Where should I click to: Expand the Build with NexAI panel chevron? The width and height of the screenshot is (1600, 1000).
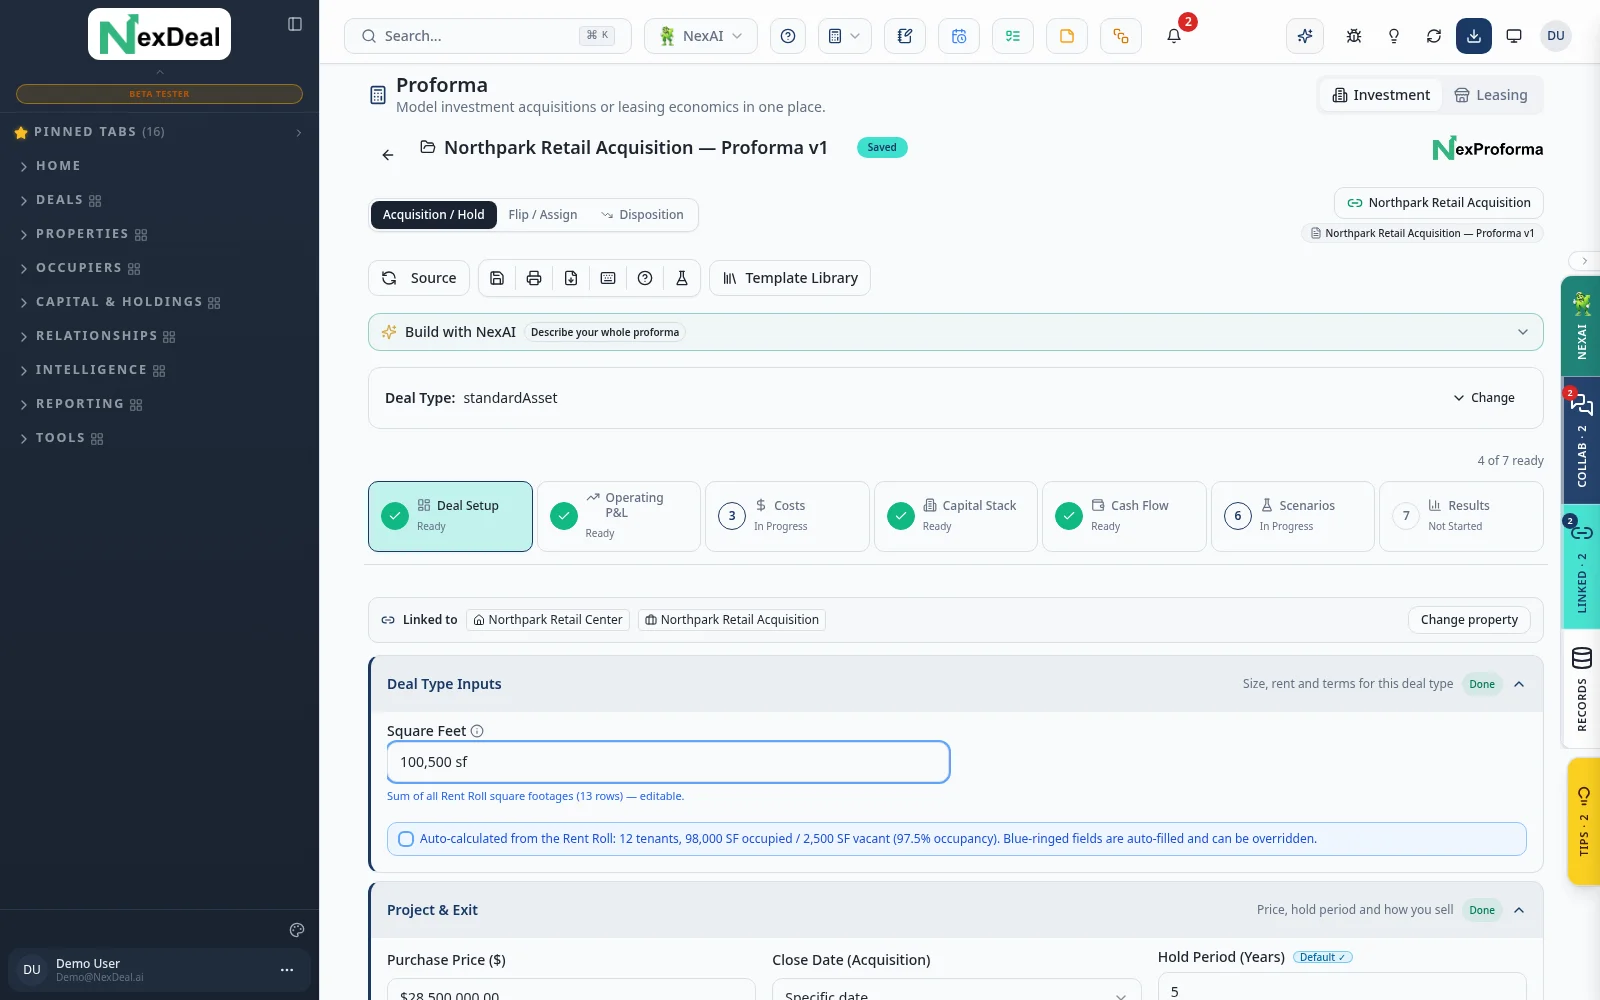1523,332
